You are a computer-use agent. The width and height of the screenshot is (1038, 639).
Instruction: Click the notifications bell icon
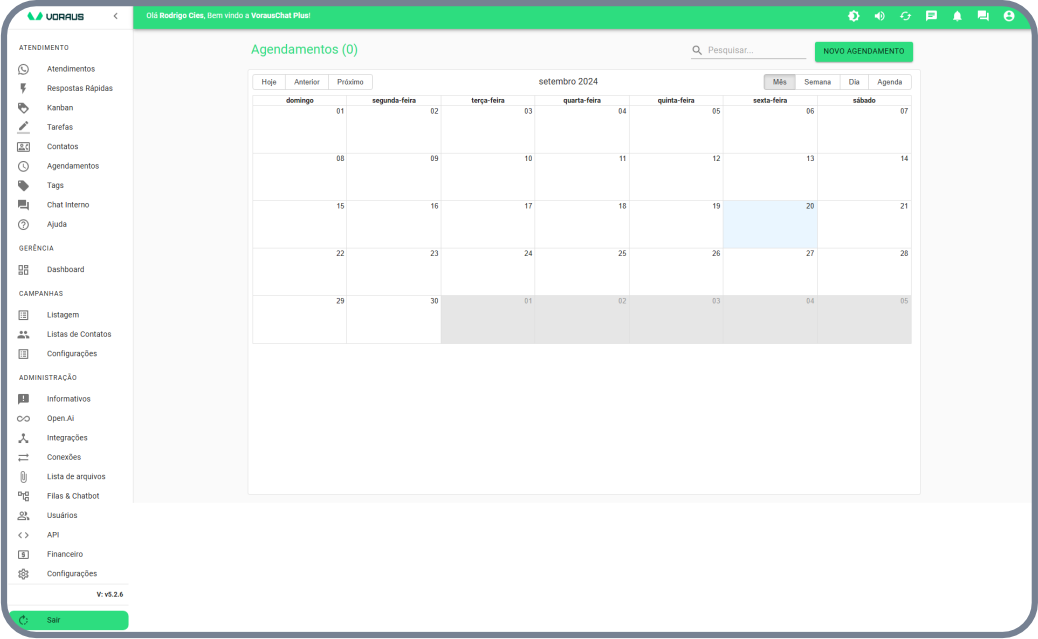[x=957, y=16]
